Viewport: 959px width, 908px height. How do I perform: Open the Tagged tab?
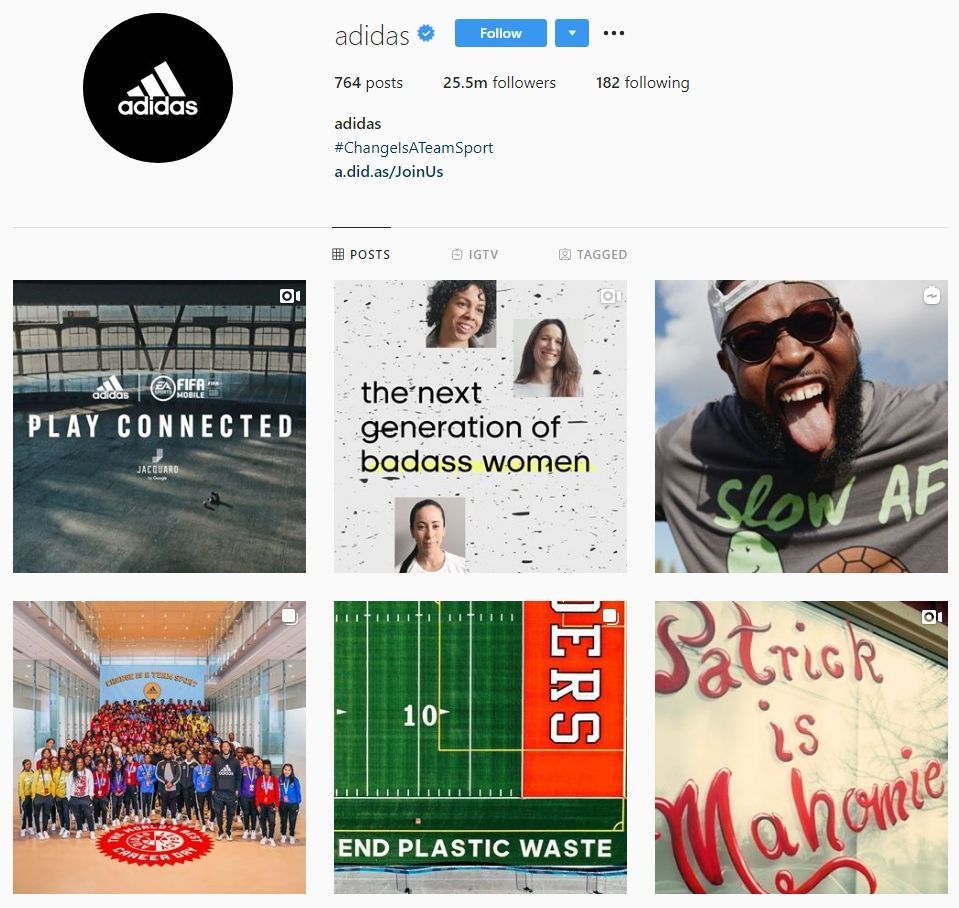click(593, 254)
